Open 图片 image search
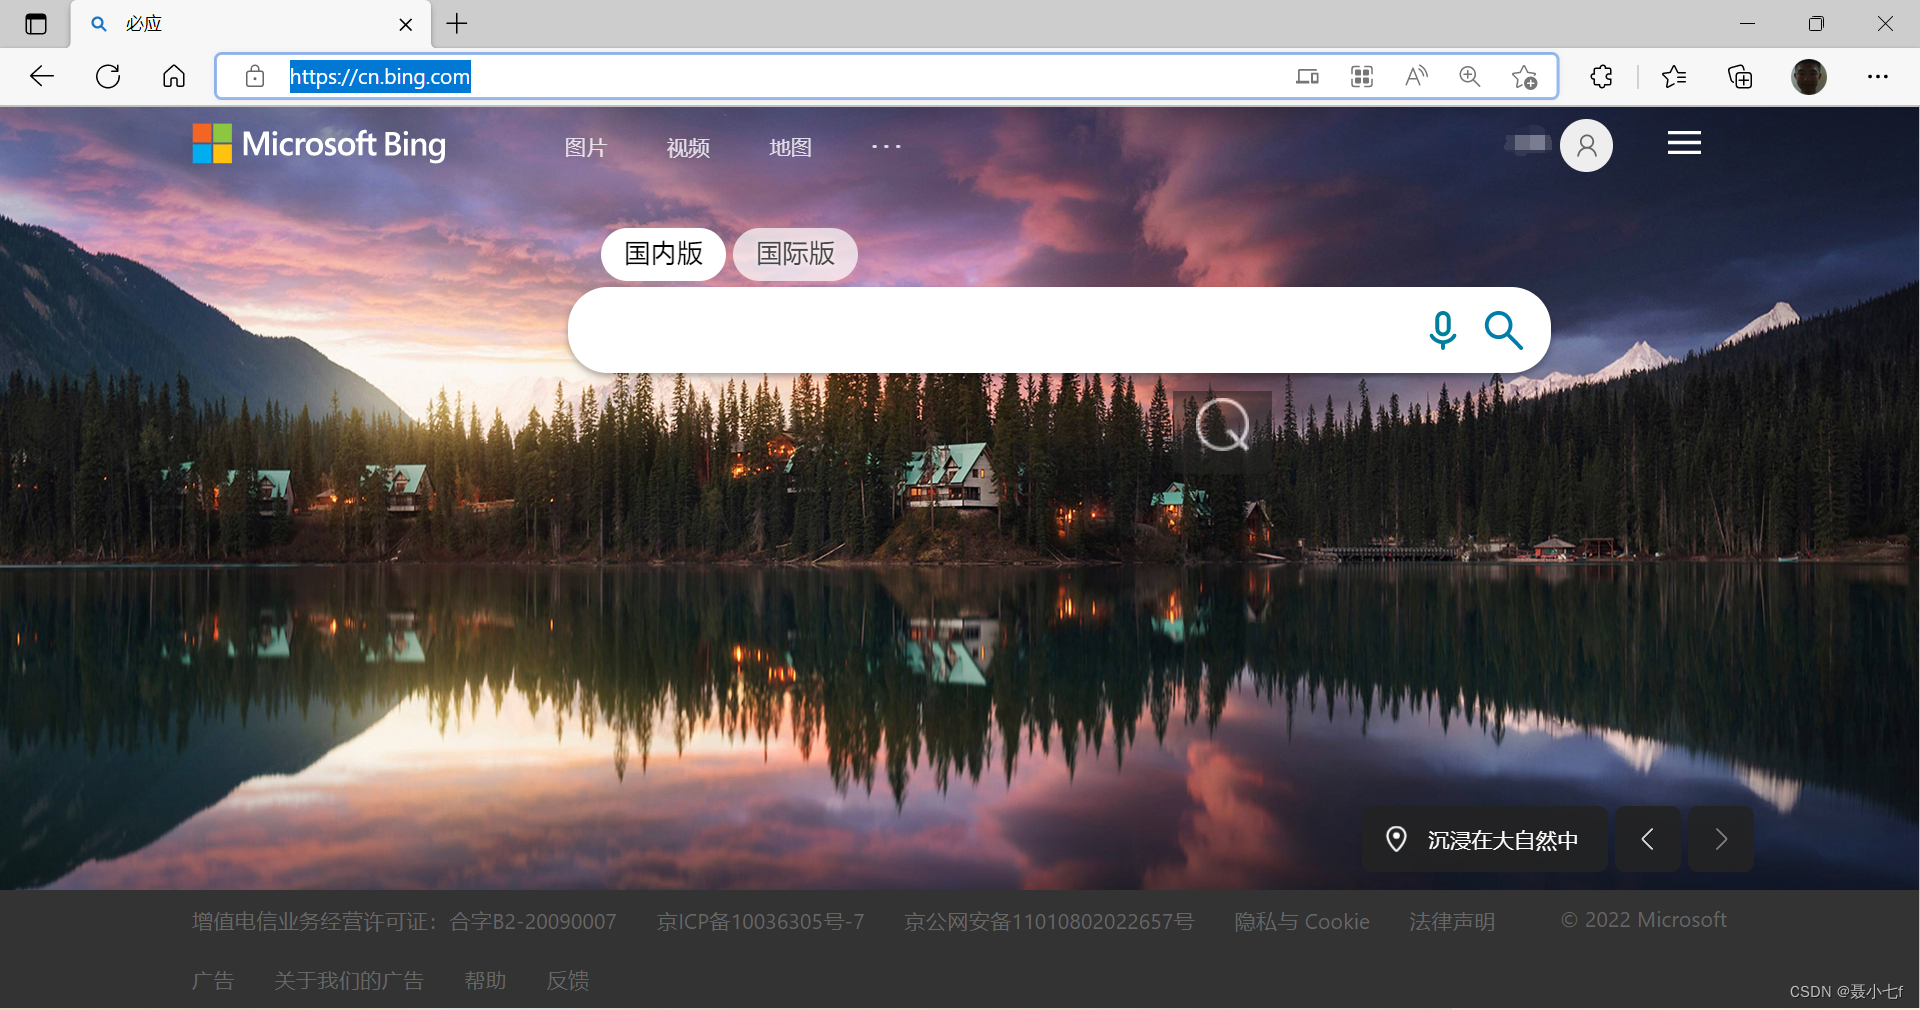This screenshot has width=1920, height=1010. [586, 147]
